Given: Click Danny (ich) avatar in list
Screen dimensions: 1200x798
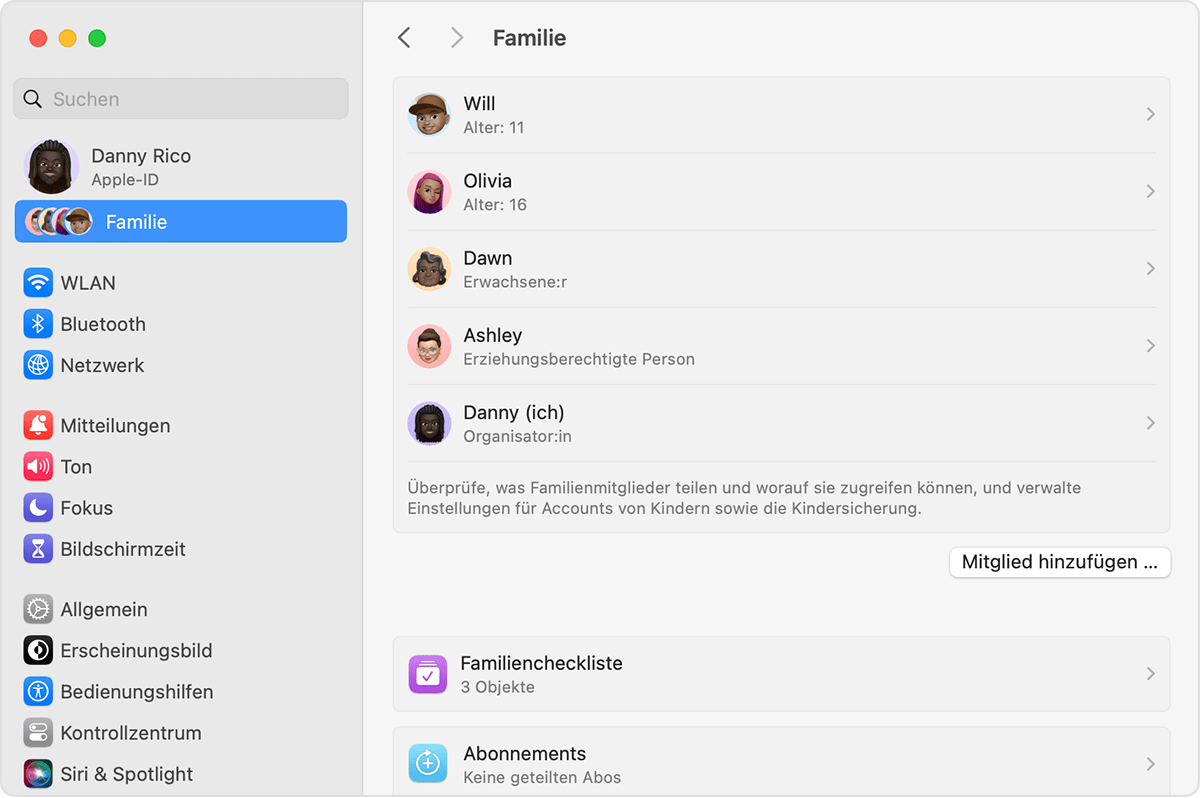Looking at the screenshot, I should (x=429, y=423).
